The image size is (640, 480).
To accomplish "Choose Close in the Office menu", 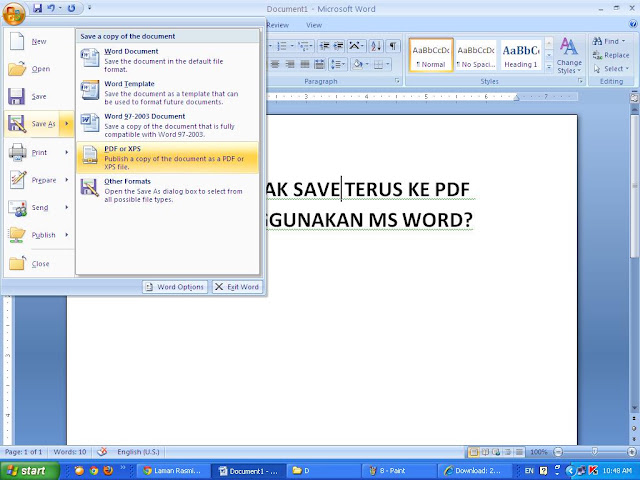I will click(x=39, y=264).
